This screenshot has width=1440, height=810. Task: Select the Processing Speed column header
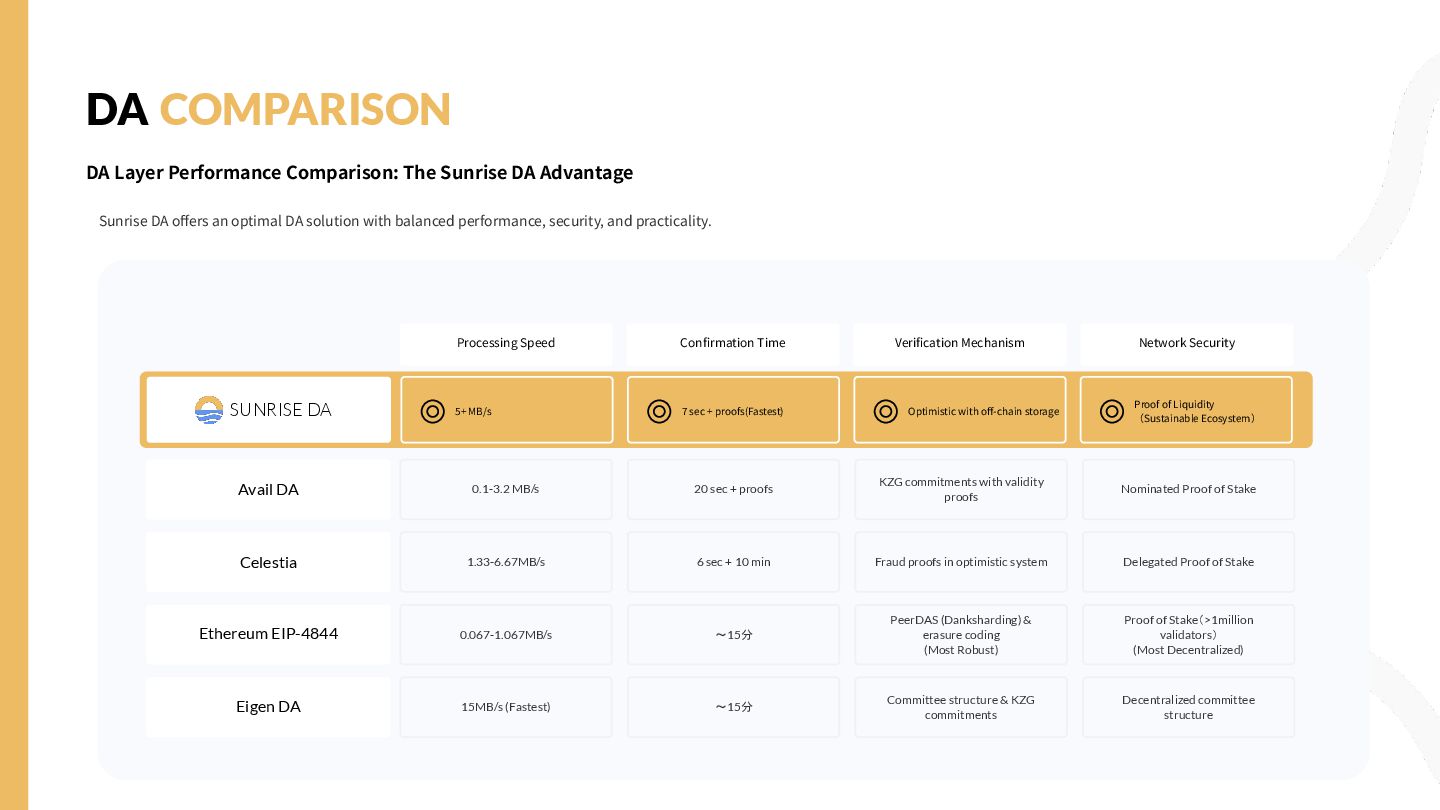(x=506, y=343)
